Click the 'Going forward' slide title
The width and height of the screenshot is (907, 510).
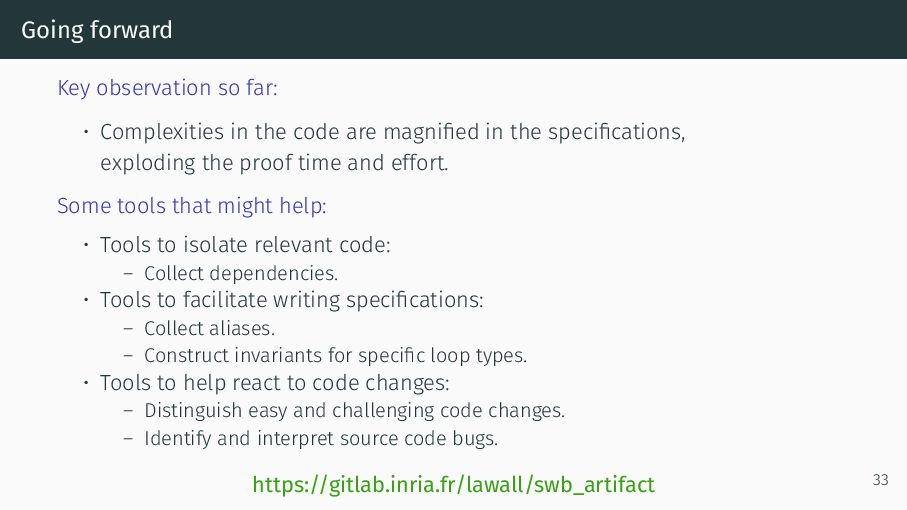pyautogui.click(x=97, y=30)
